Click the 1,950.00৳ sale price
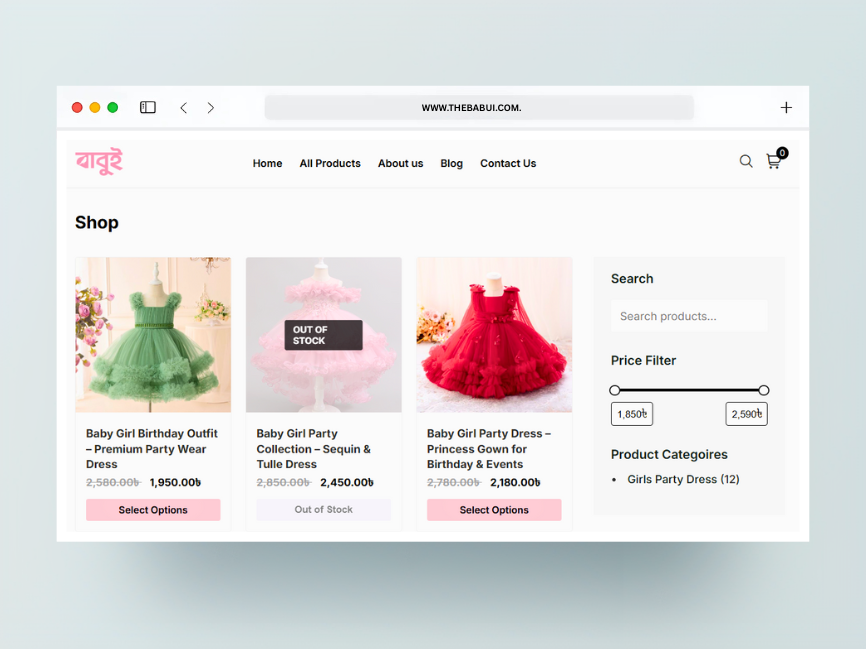This screenshot has height=649, width=866. click(x=175, y=482)
